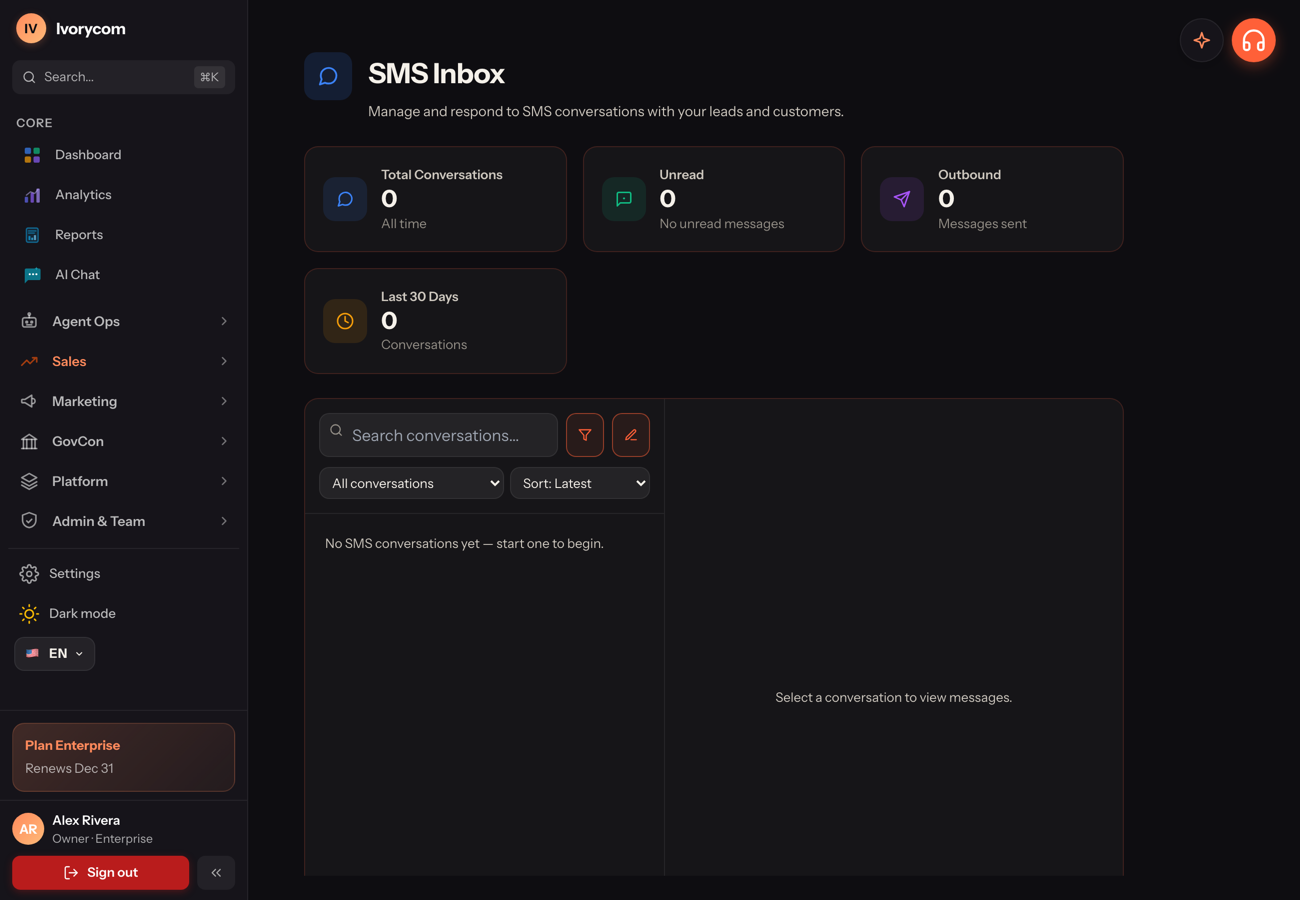The height and width of the screenshot is (900, 1300).
Task: Start new SMS with pencil compose icon
Action: pos(631,435)
